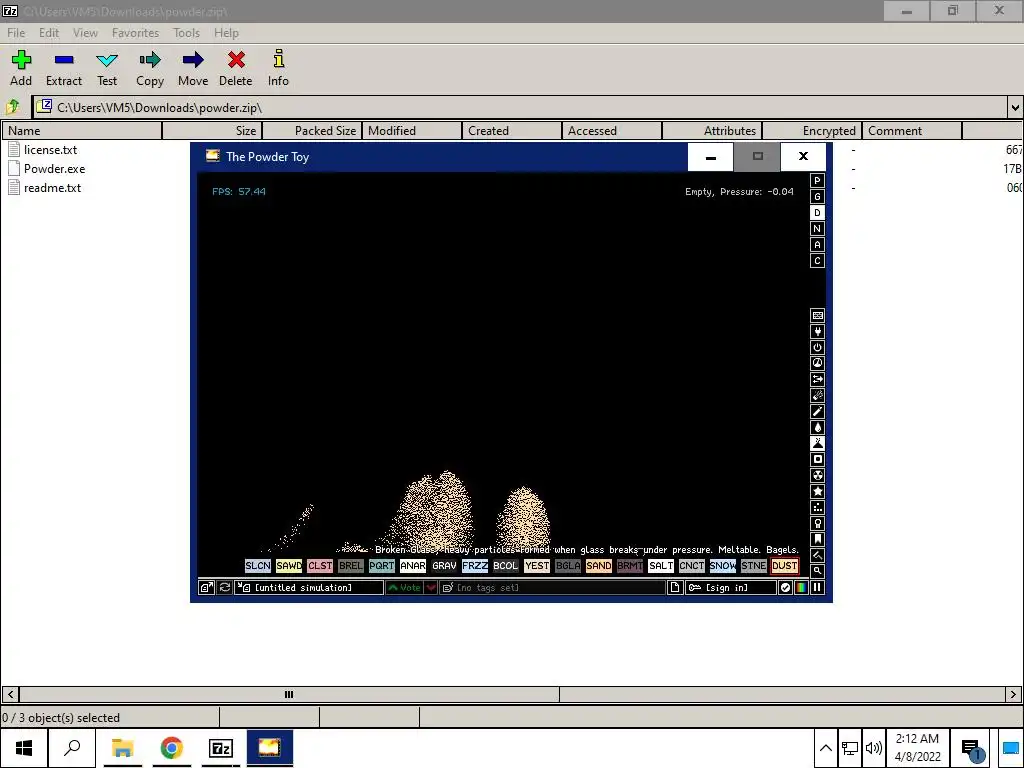Open the Favorites bookmark category
Screen dimensions: 1024x768
pos(817,539)
